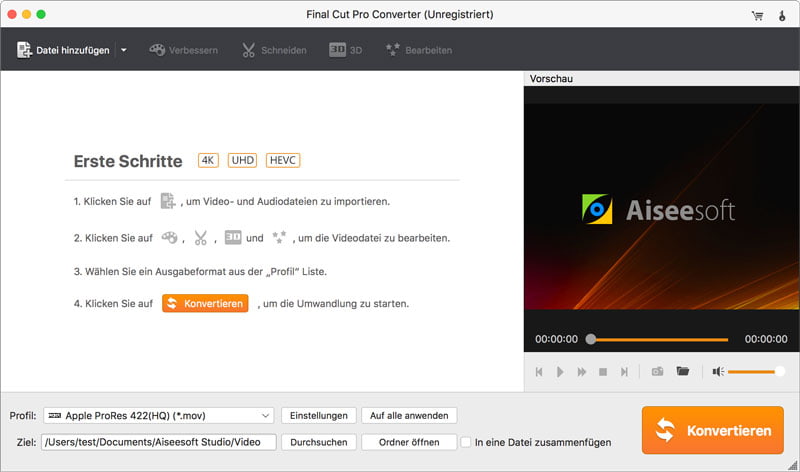The image size is (800, 472).
Task: Enable "In eine Datei zusammenfügen" checkbox
Action: [x=466, y=441]
